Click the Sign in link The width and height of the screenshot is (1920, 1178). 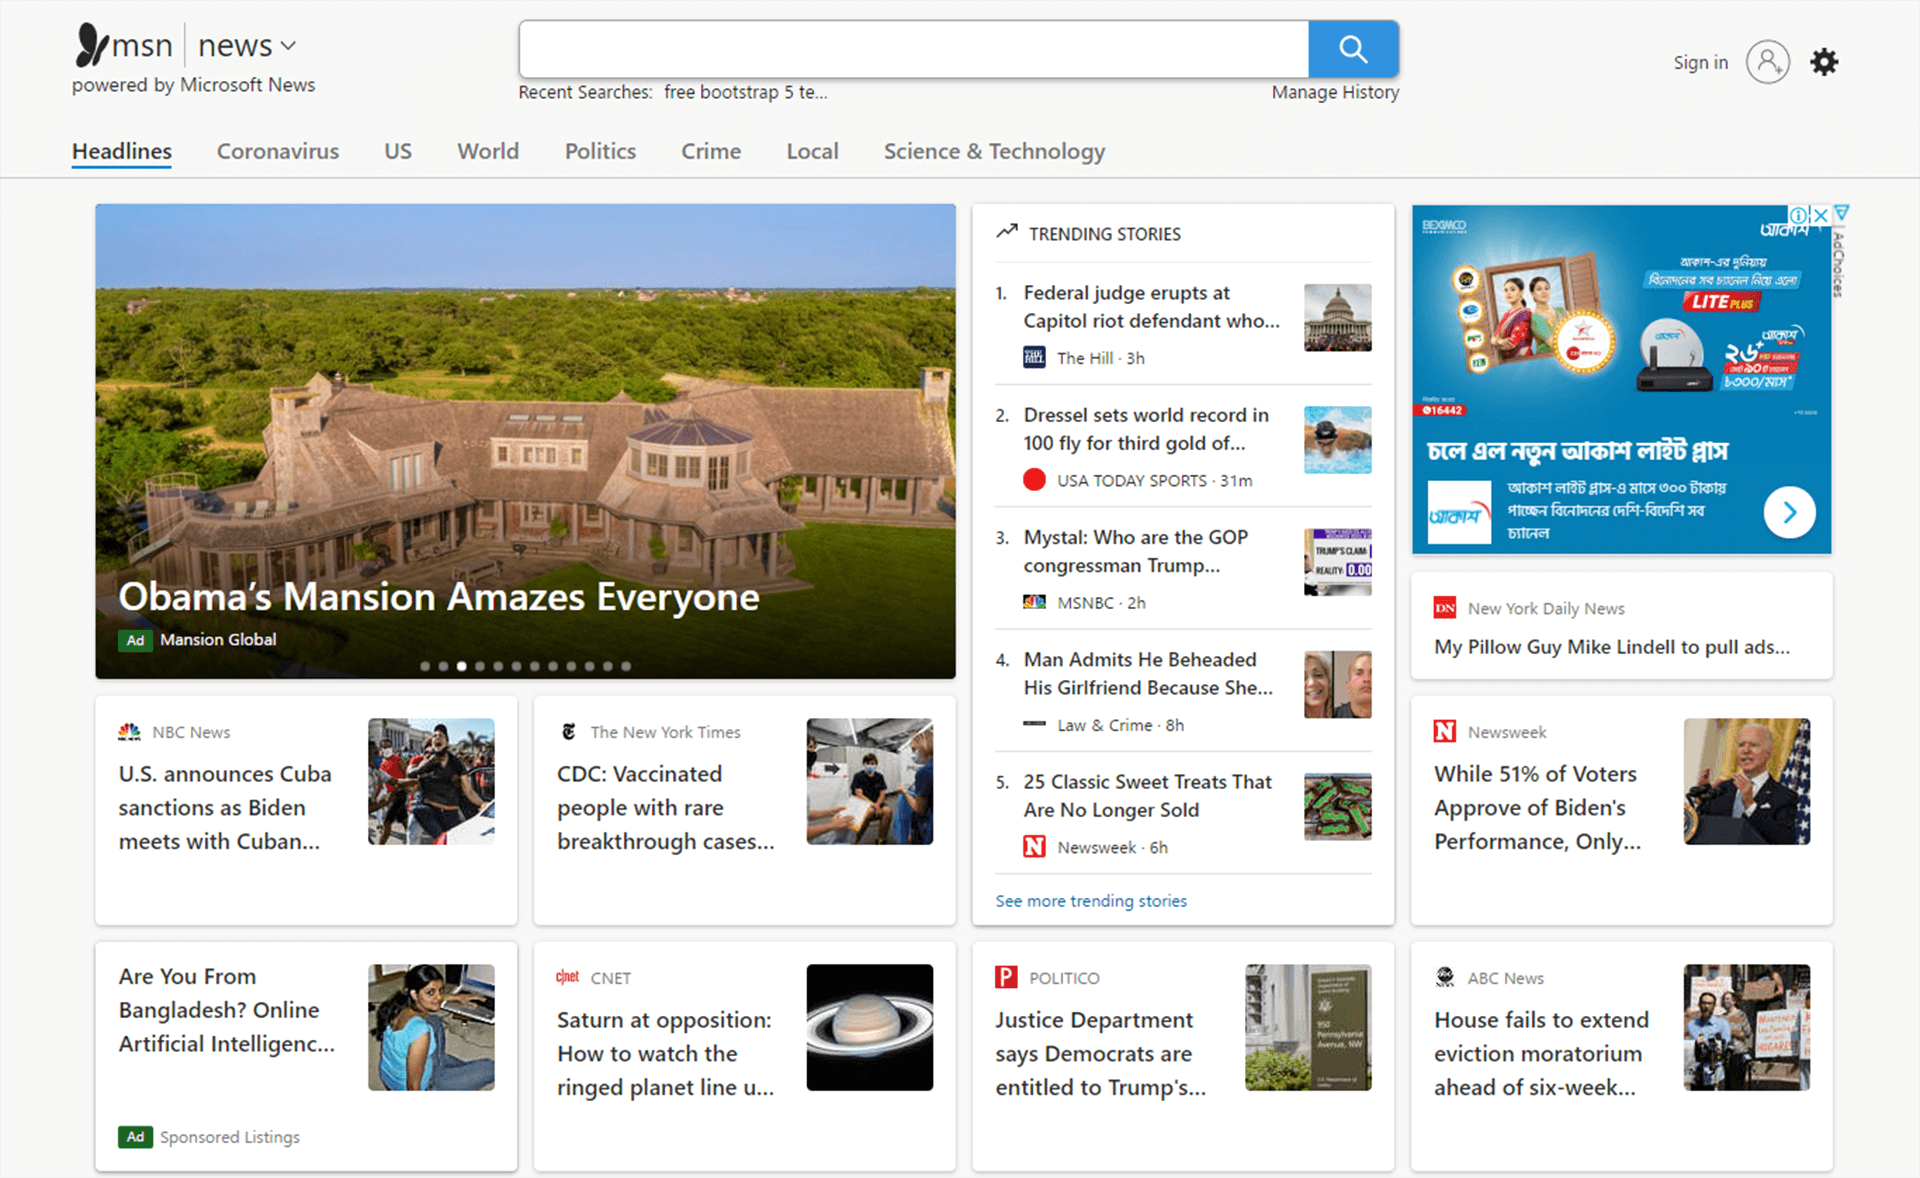click(1700, 62)
